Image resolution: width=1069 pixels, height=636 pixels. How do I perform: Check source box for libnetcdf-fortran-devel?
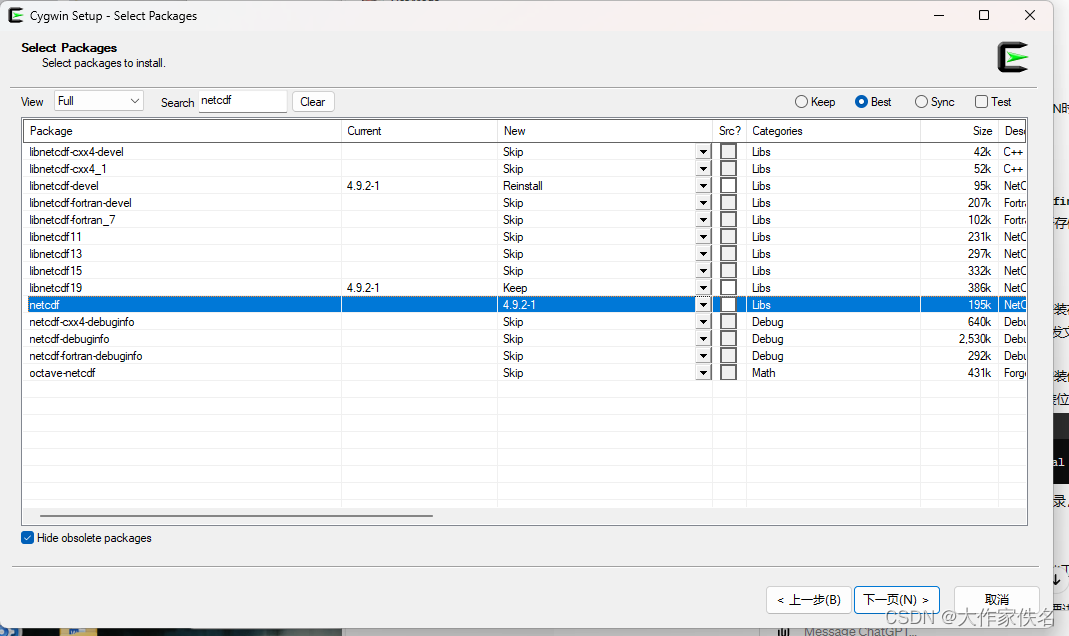click(x=728, y=202)
